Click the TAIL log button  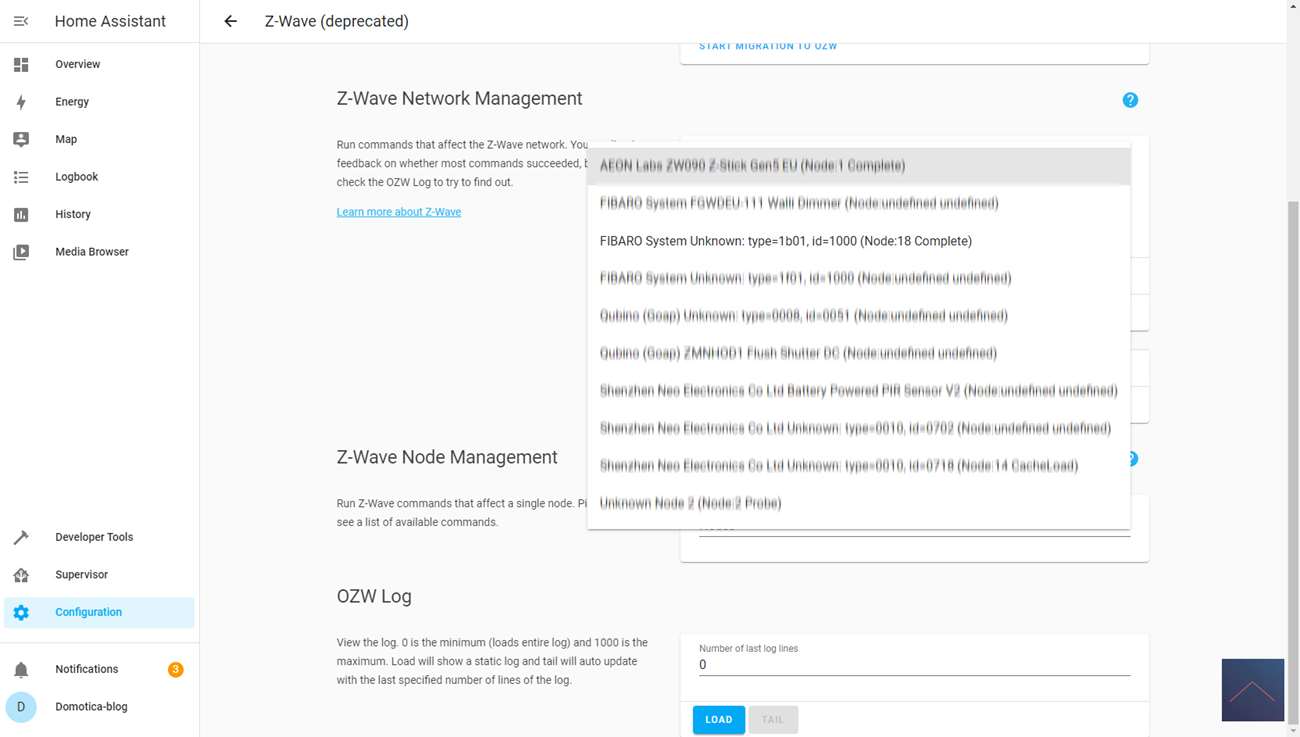(x=773, y=720)
